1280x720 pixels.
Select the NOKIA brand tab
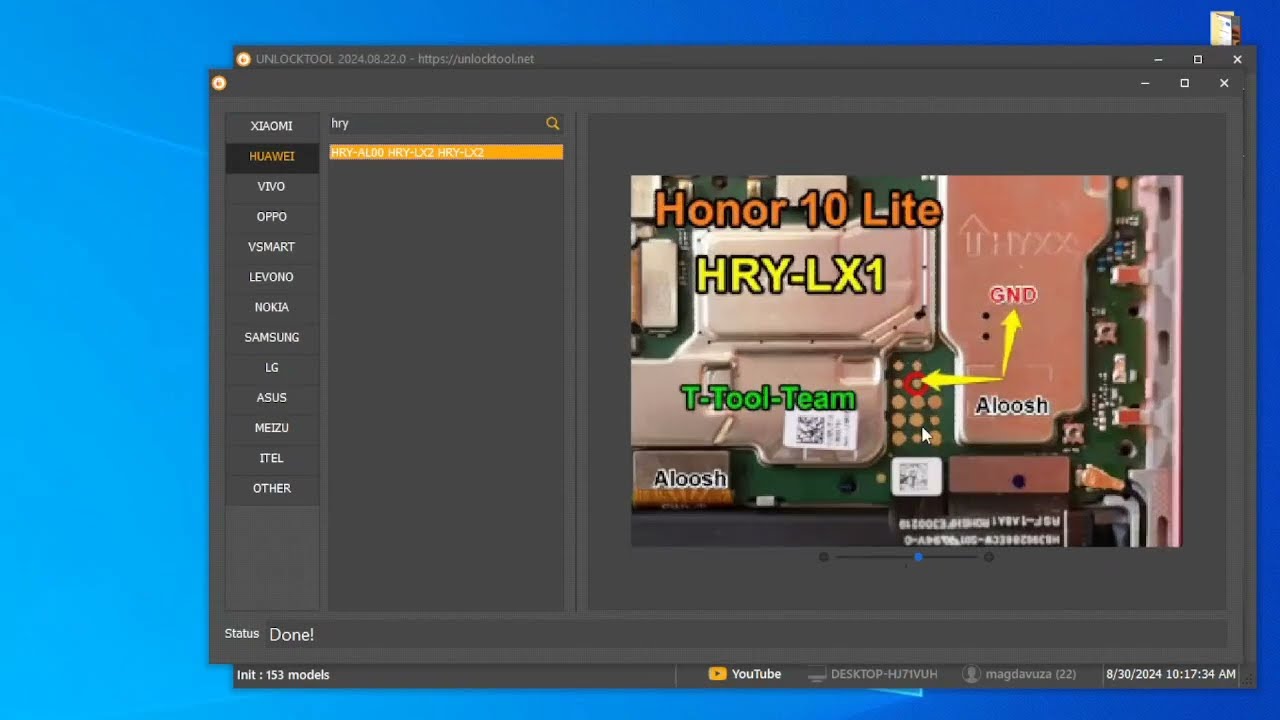[x=272, y=307]
